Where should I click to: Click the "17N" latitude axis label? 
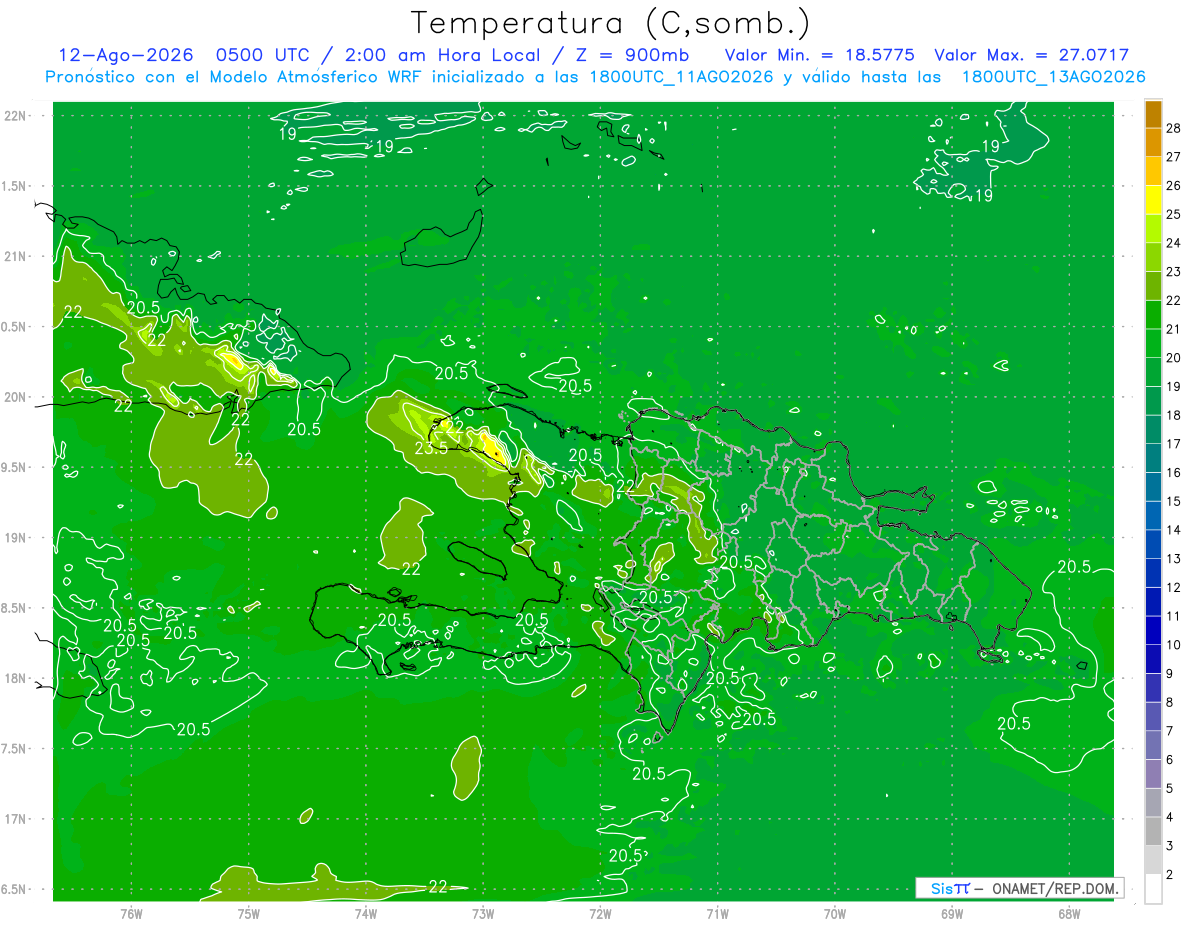pos(16,820)
